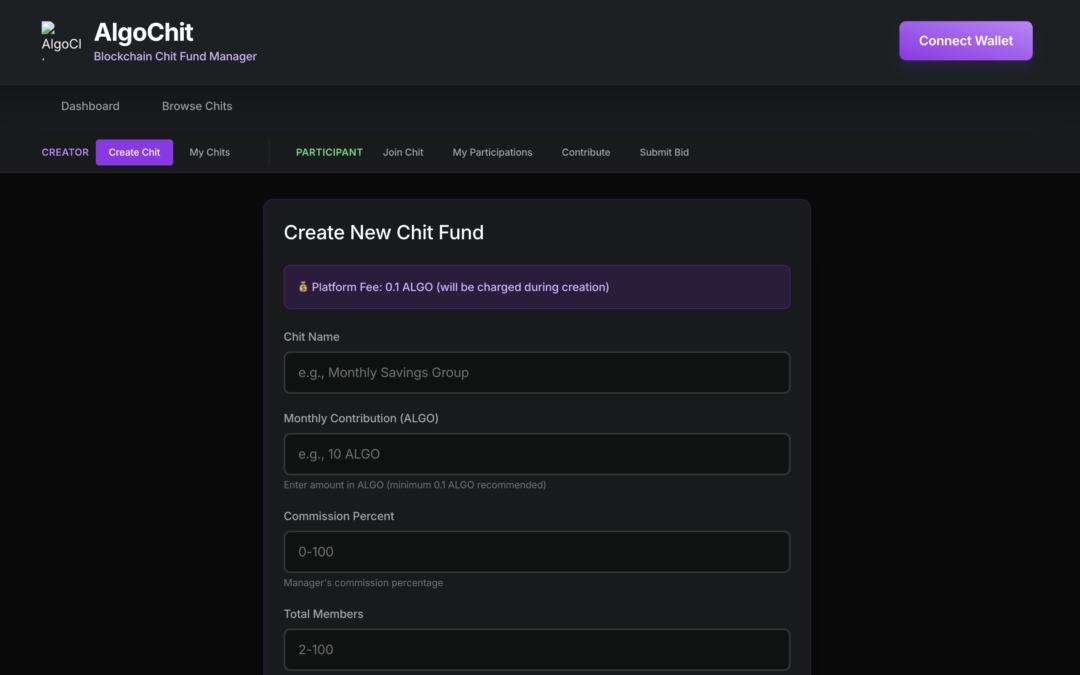The image size is (1080, 675).
Task: Click the money bag icon in the fee notice
Action: pos(303,287)
